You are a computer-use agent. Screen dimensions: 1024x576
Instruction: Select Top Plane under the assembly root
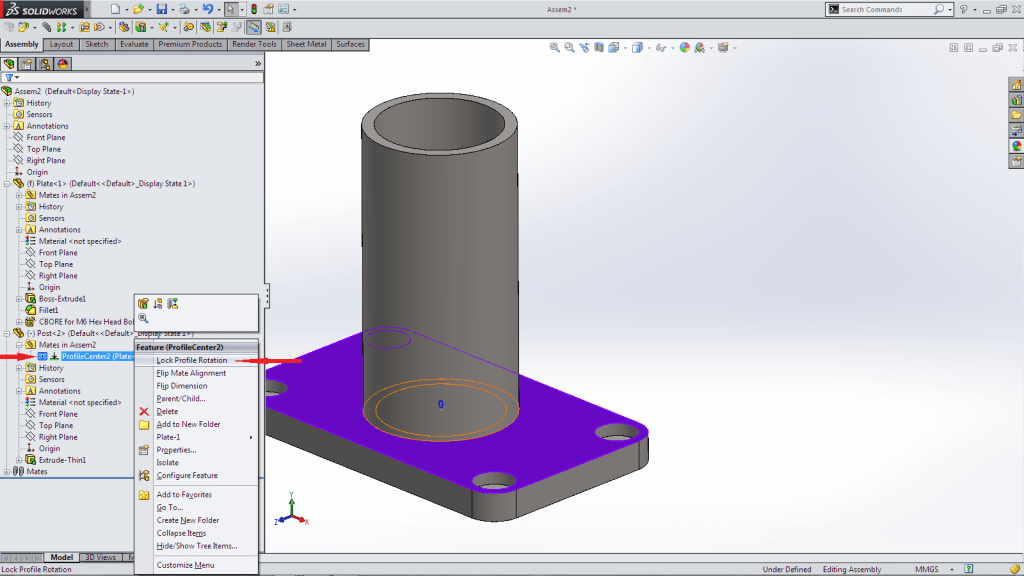[x=45, y=149]
